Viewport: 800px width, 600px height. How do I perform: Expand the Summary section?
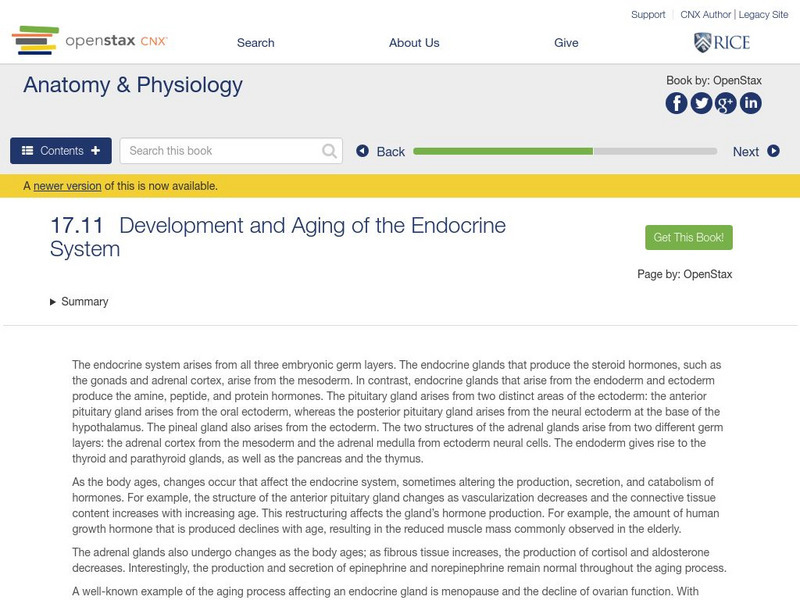click(x=79, y=301)
